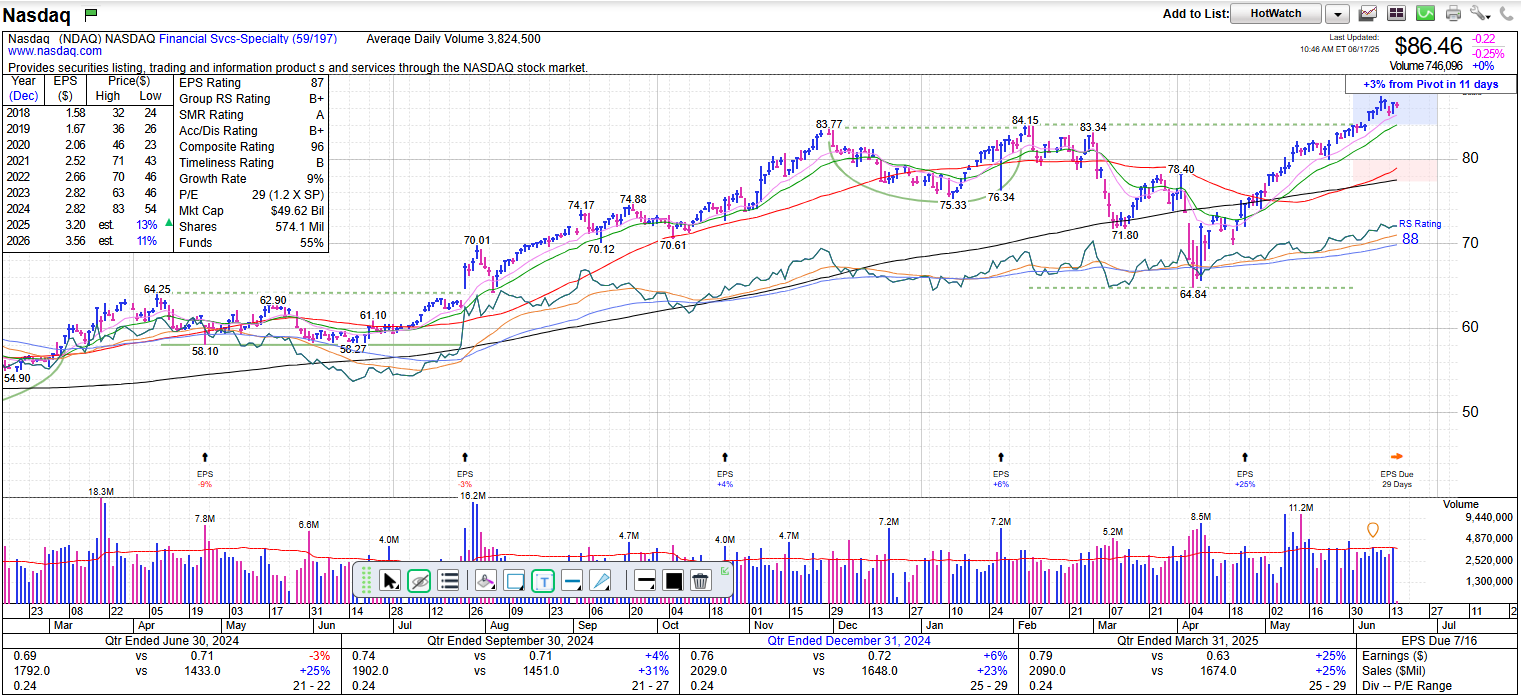Click the EPS +25% earnings marker
1521x696 pixels.
click(1245, 469)
